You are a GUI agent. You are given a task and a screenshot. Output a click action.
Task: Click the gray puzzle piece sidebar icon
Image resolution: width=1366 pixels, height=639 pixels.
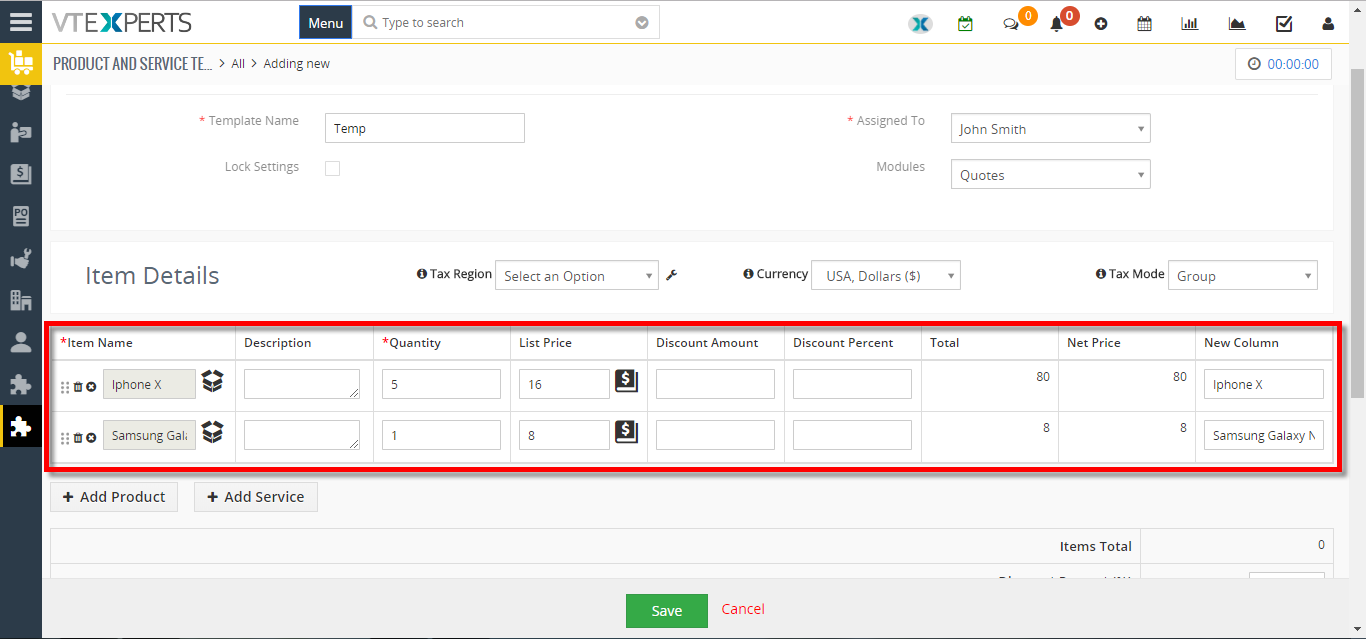pos(20,385)
